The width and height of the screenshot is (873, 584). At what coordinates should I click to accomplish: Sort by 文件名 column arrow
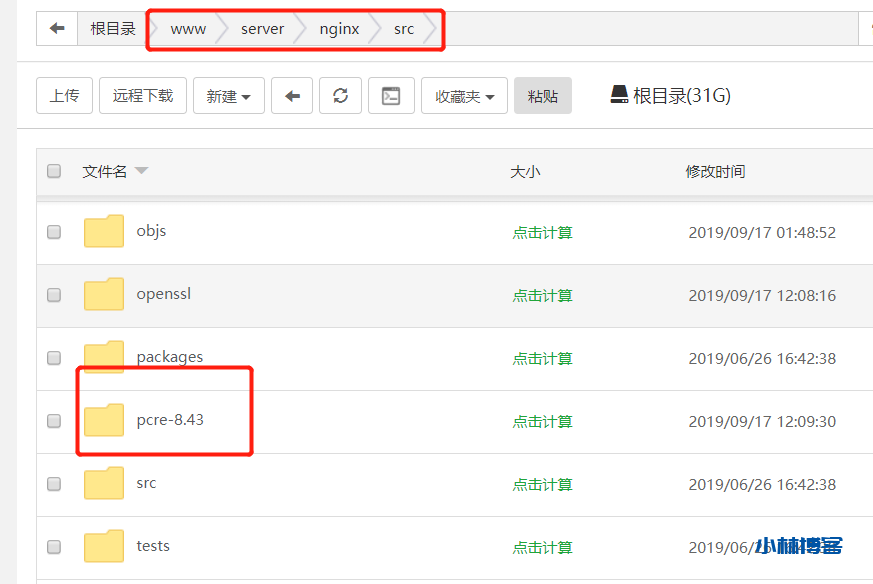tap(141, 171)
